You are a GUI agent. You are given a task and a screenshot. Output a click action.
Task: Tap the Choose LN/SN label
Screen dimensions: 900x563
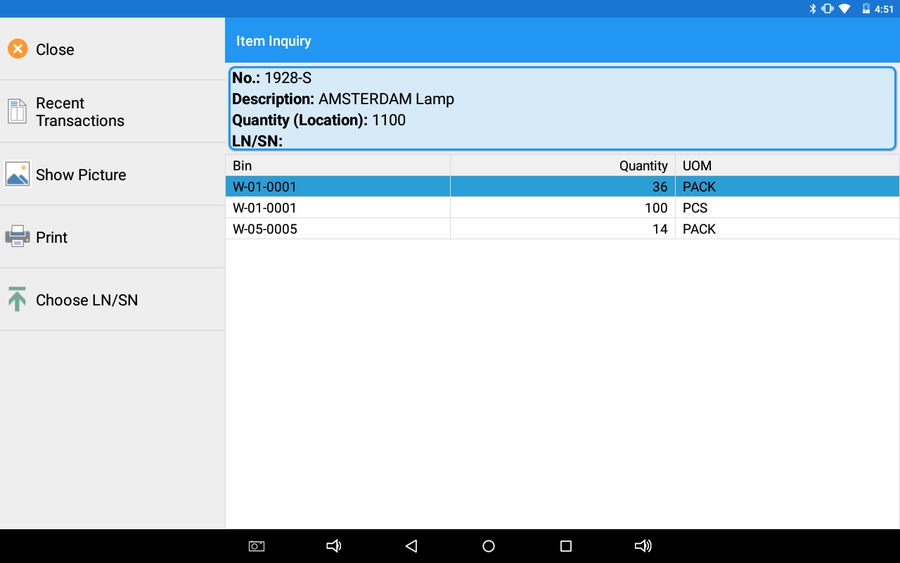(x=87, y=300)
